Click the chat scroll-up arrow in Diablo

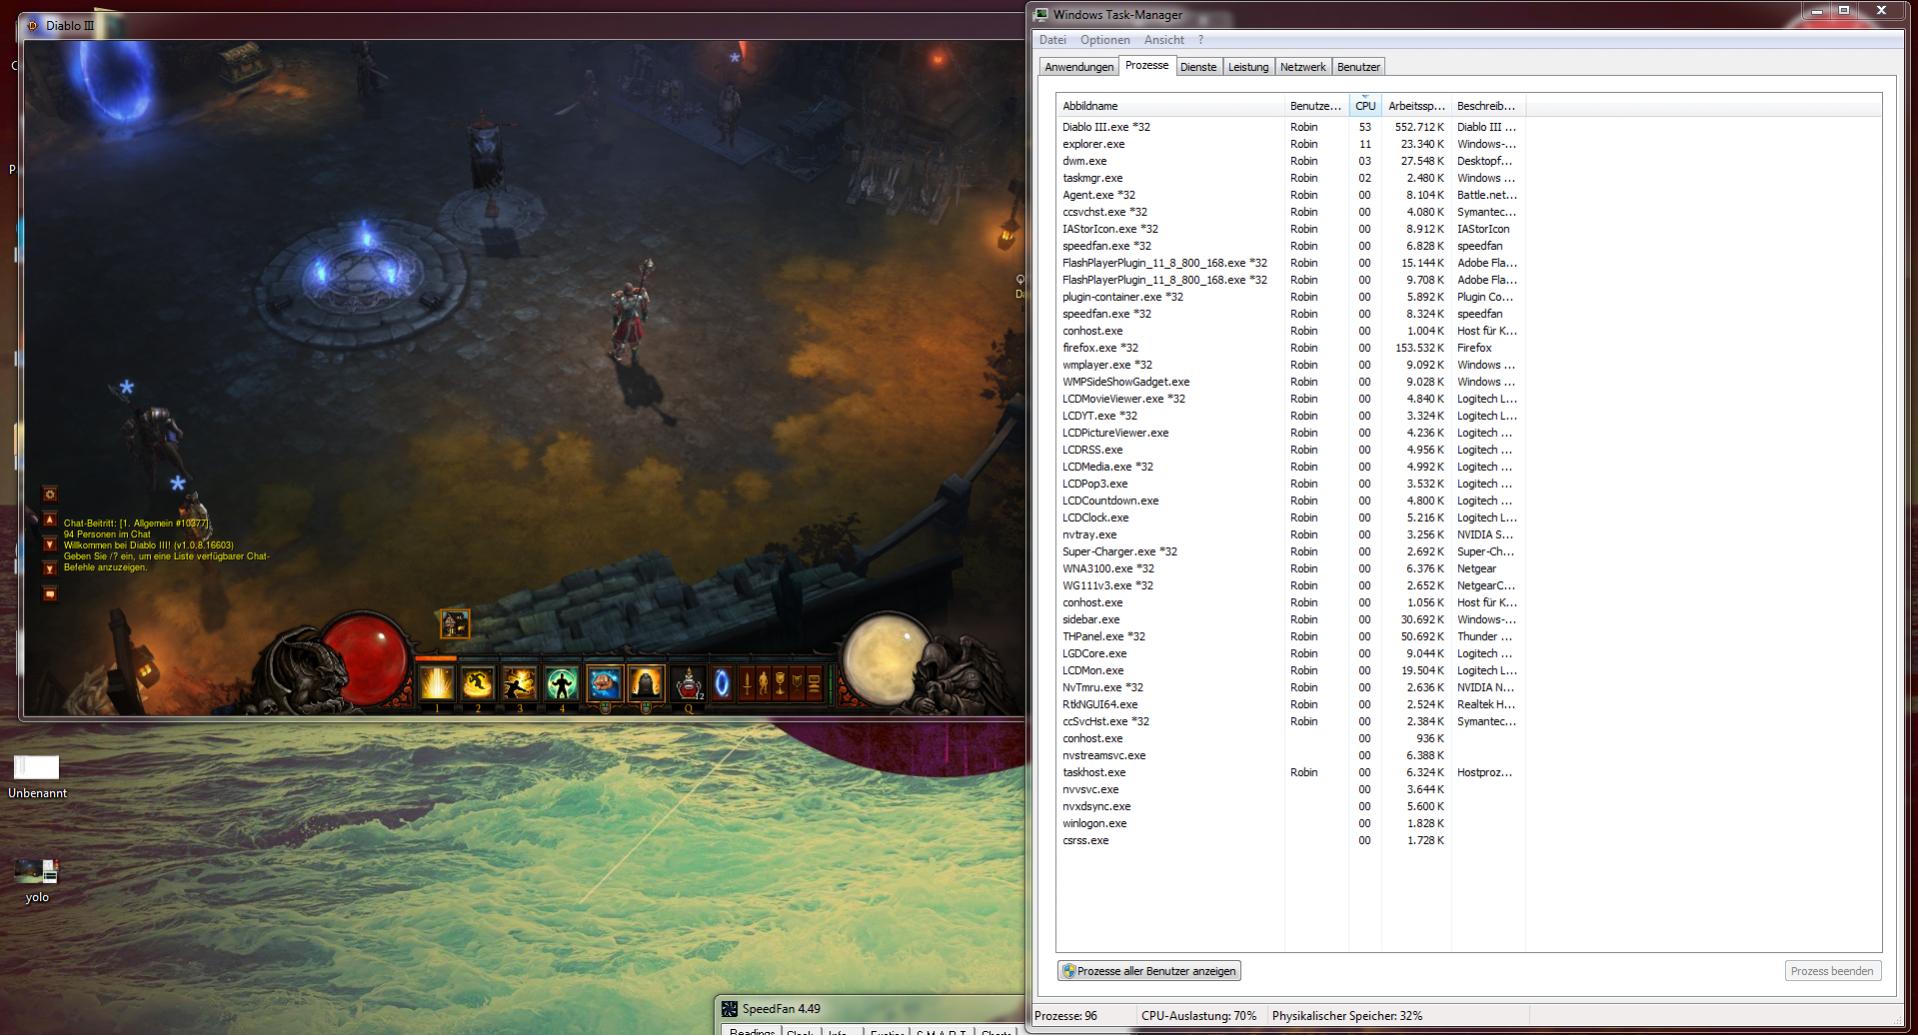[x=50, y=519]
